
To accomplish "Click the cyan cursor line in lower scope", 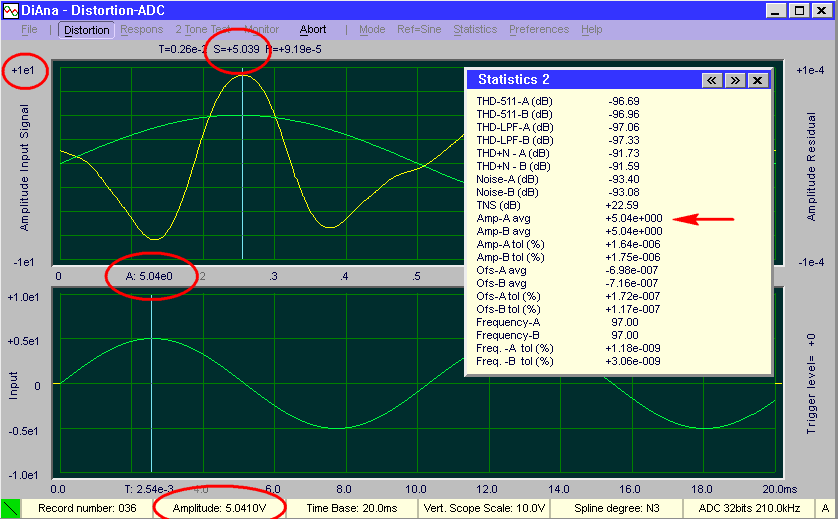I will coord(152,383).
